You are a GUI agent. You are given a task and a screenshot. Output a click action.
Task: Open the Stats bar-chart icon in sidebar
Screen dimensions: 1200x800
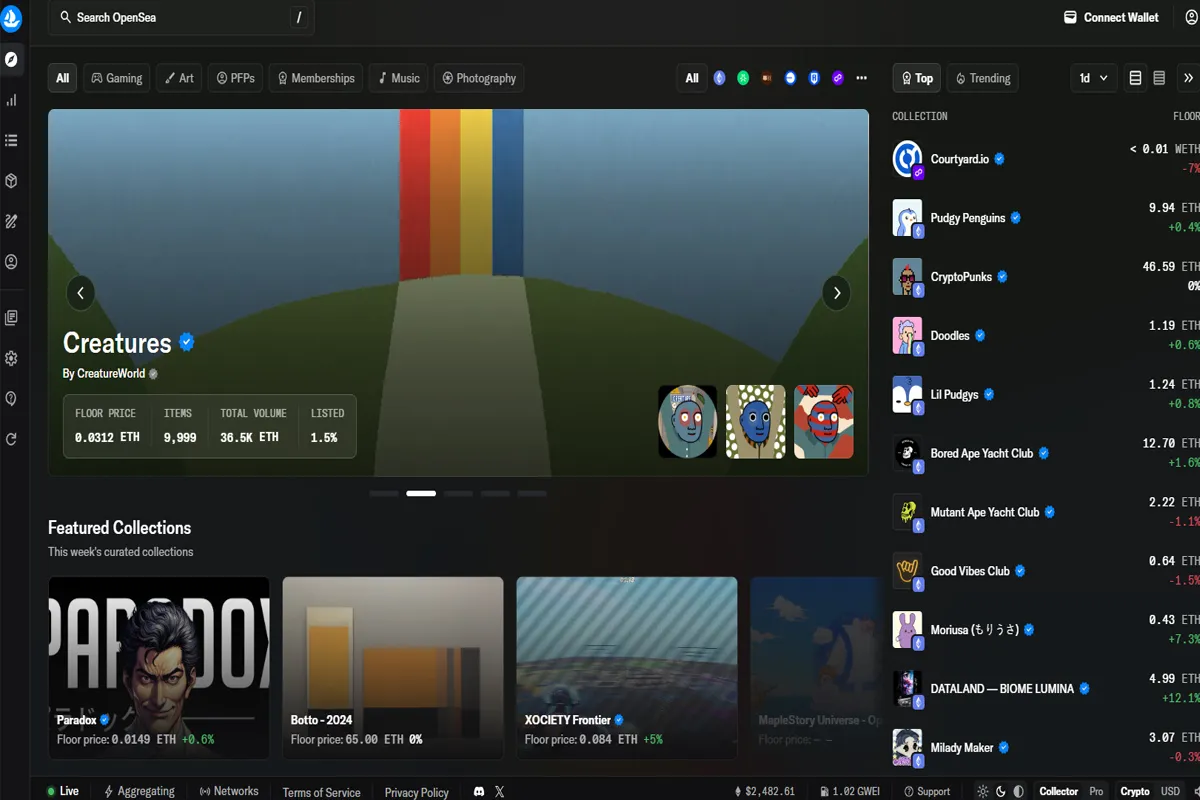click(x=12, y=100)
